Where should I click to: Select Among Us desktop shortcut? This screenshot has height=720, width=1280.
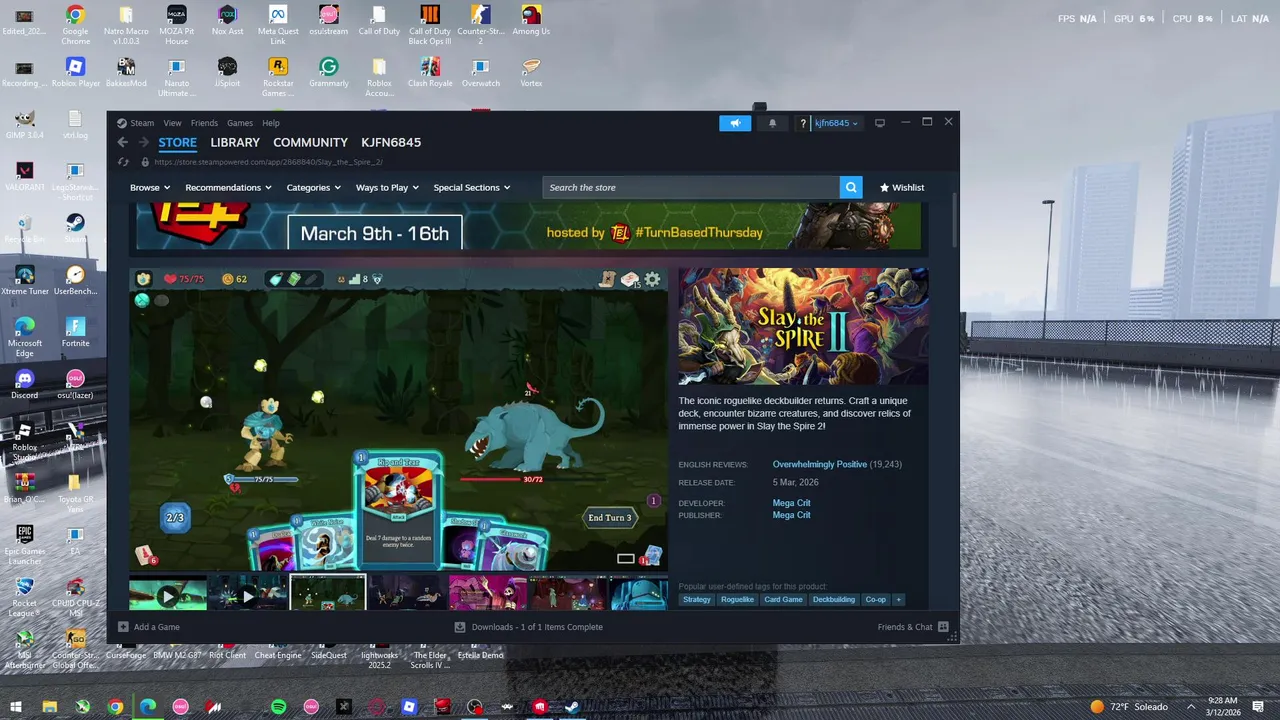coord(531,20)
